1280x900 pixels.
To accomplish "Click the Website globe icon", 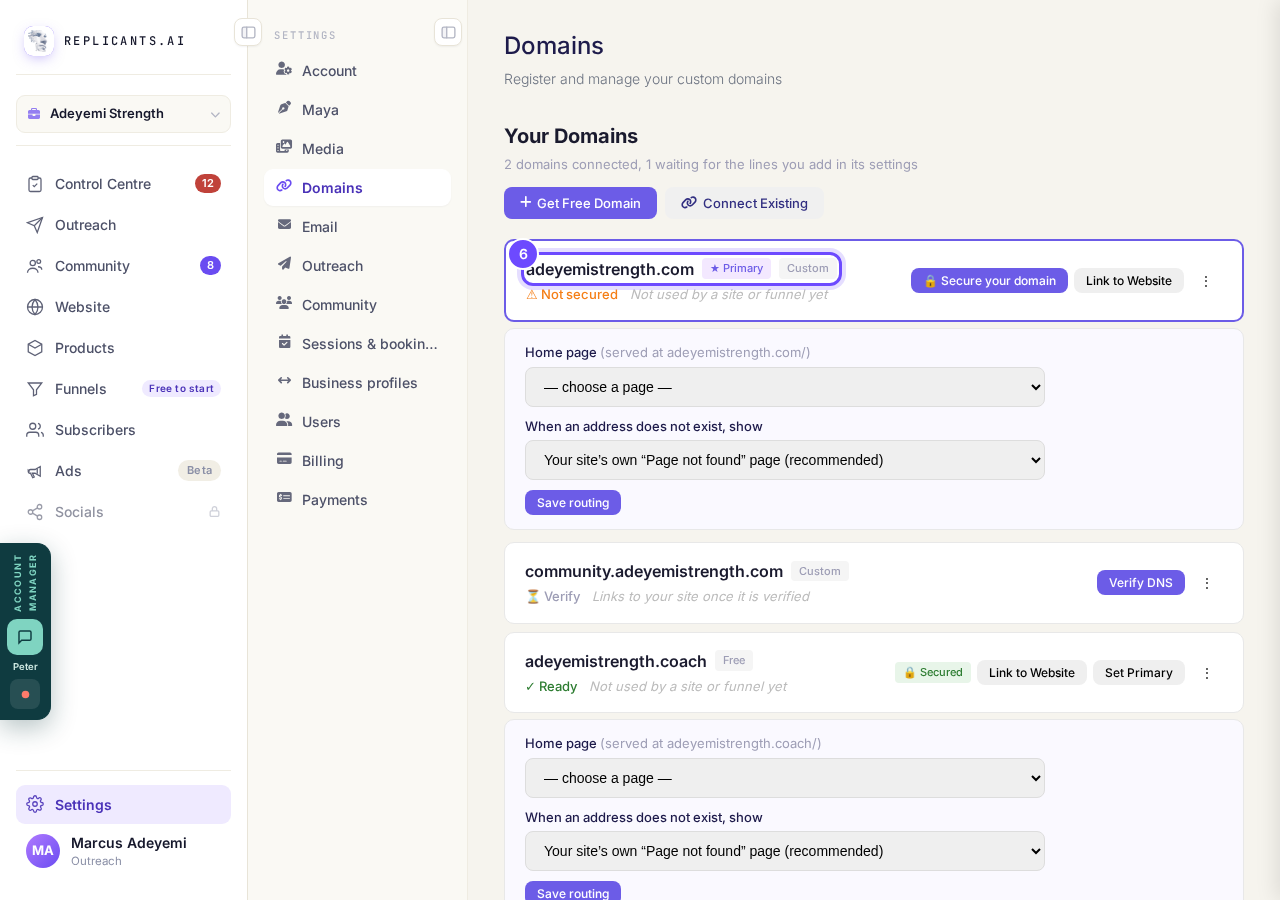I will coord(35,307).
